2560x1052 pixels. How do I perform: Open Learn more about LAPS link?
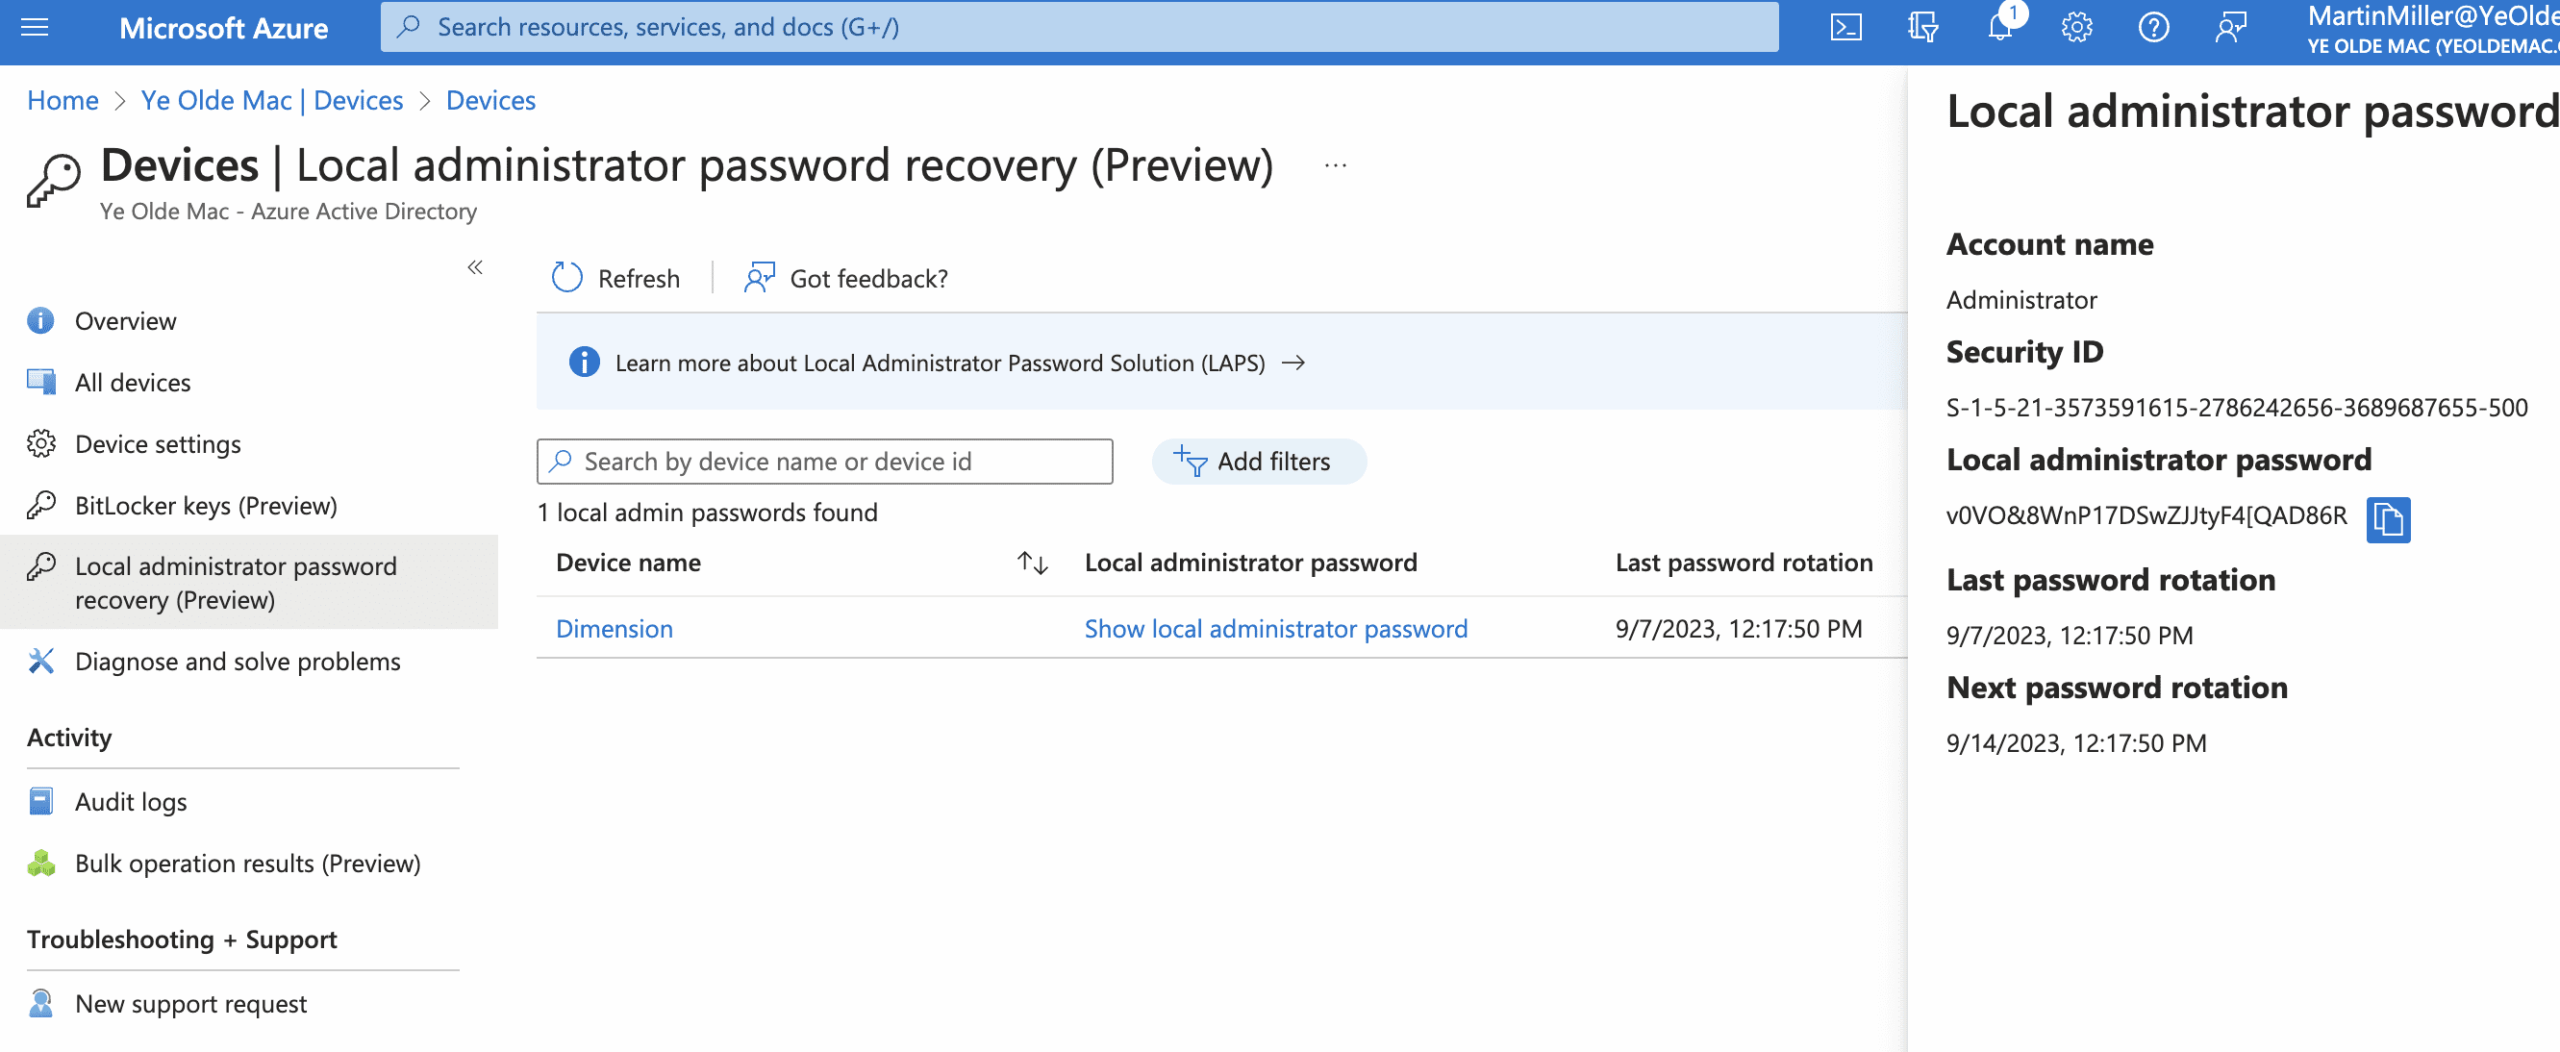click(x=941, y=362)
